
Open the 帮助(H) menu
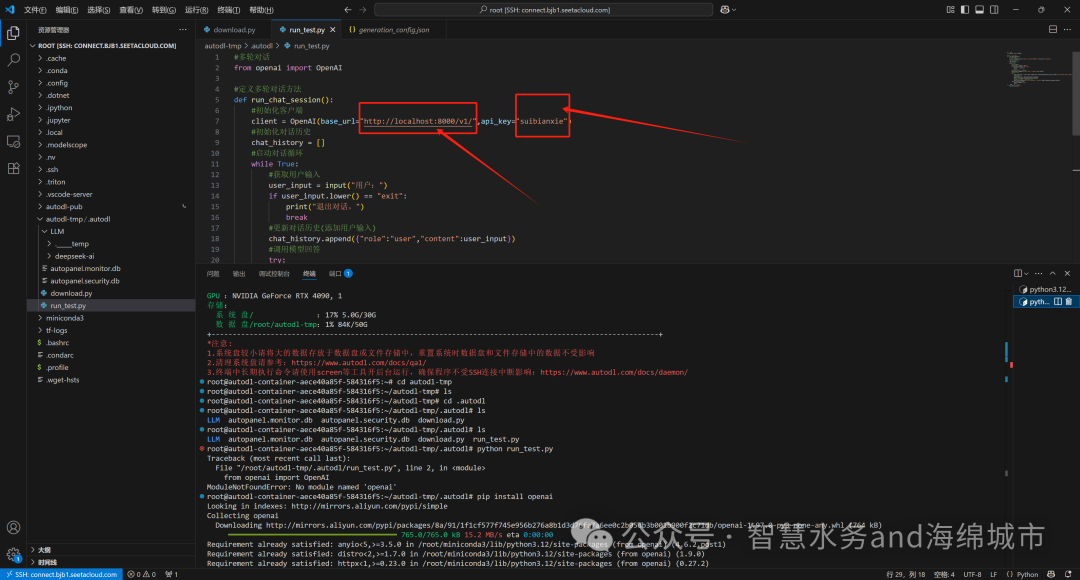coord(261,10)
